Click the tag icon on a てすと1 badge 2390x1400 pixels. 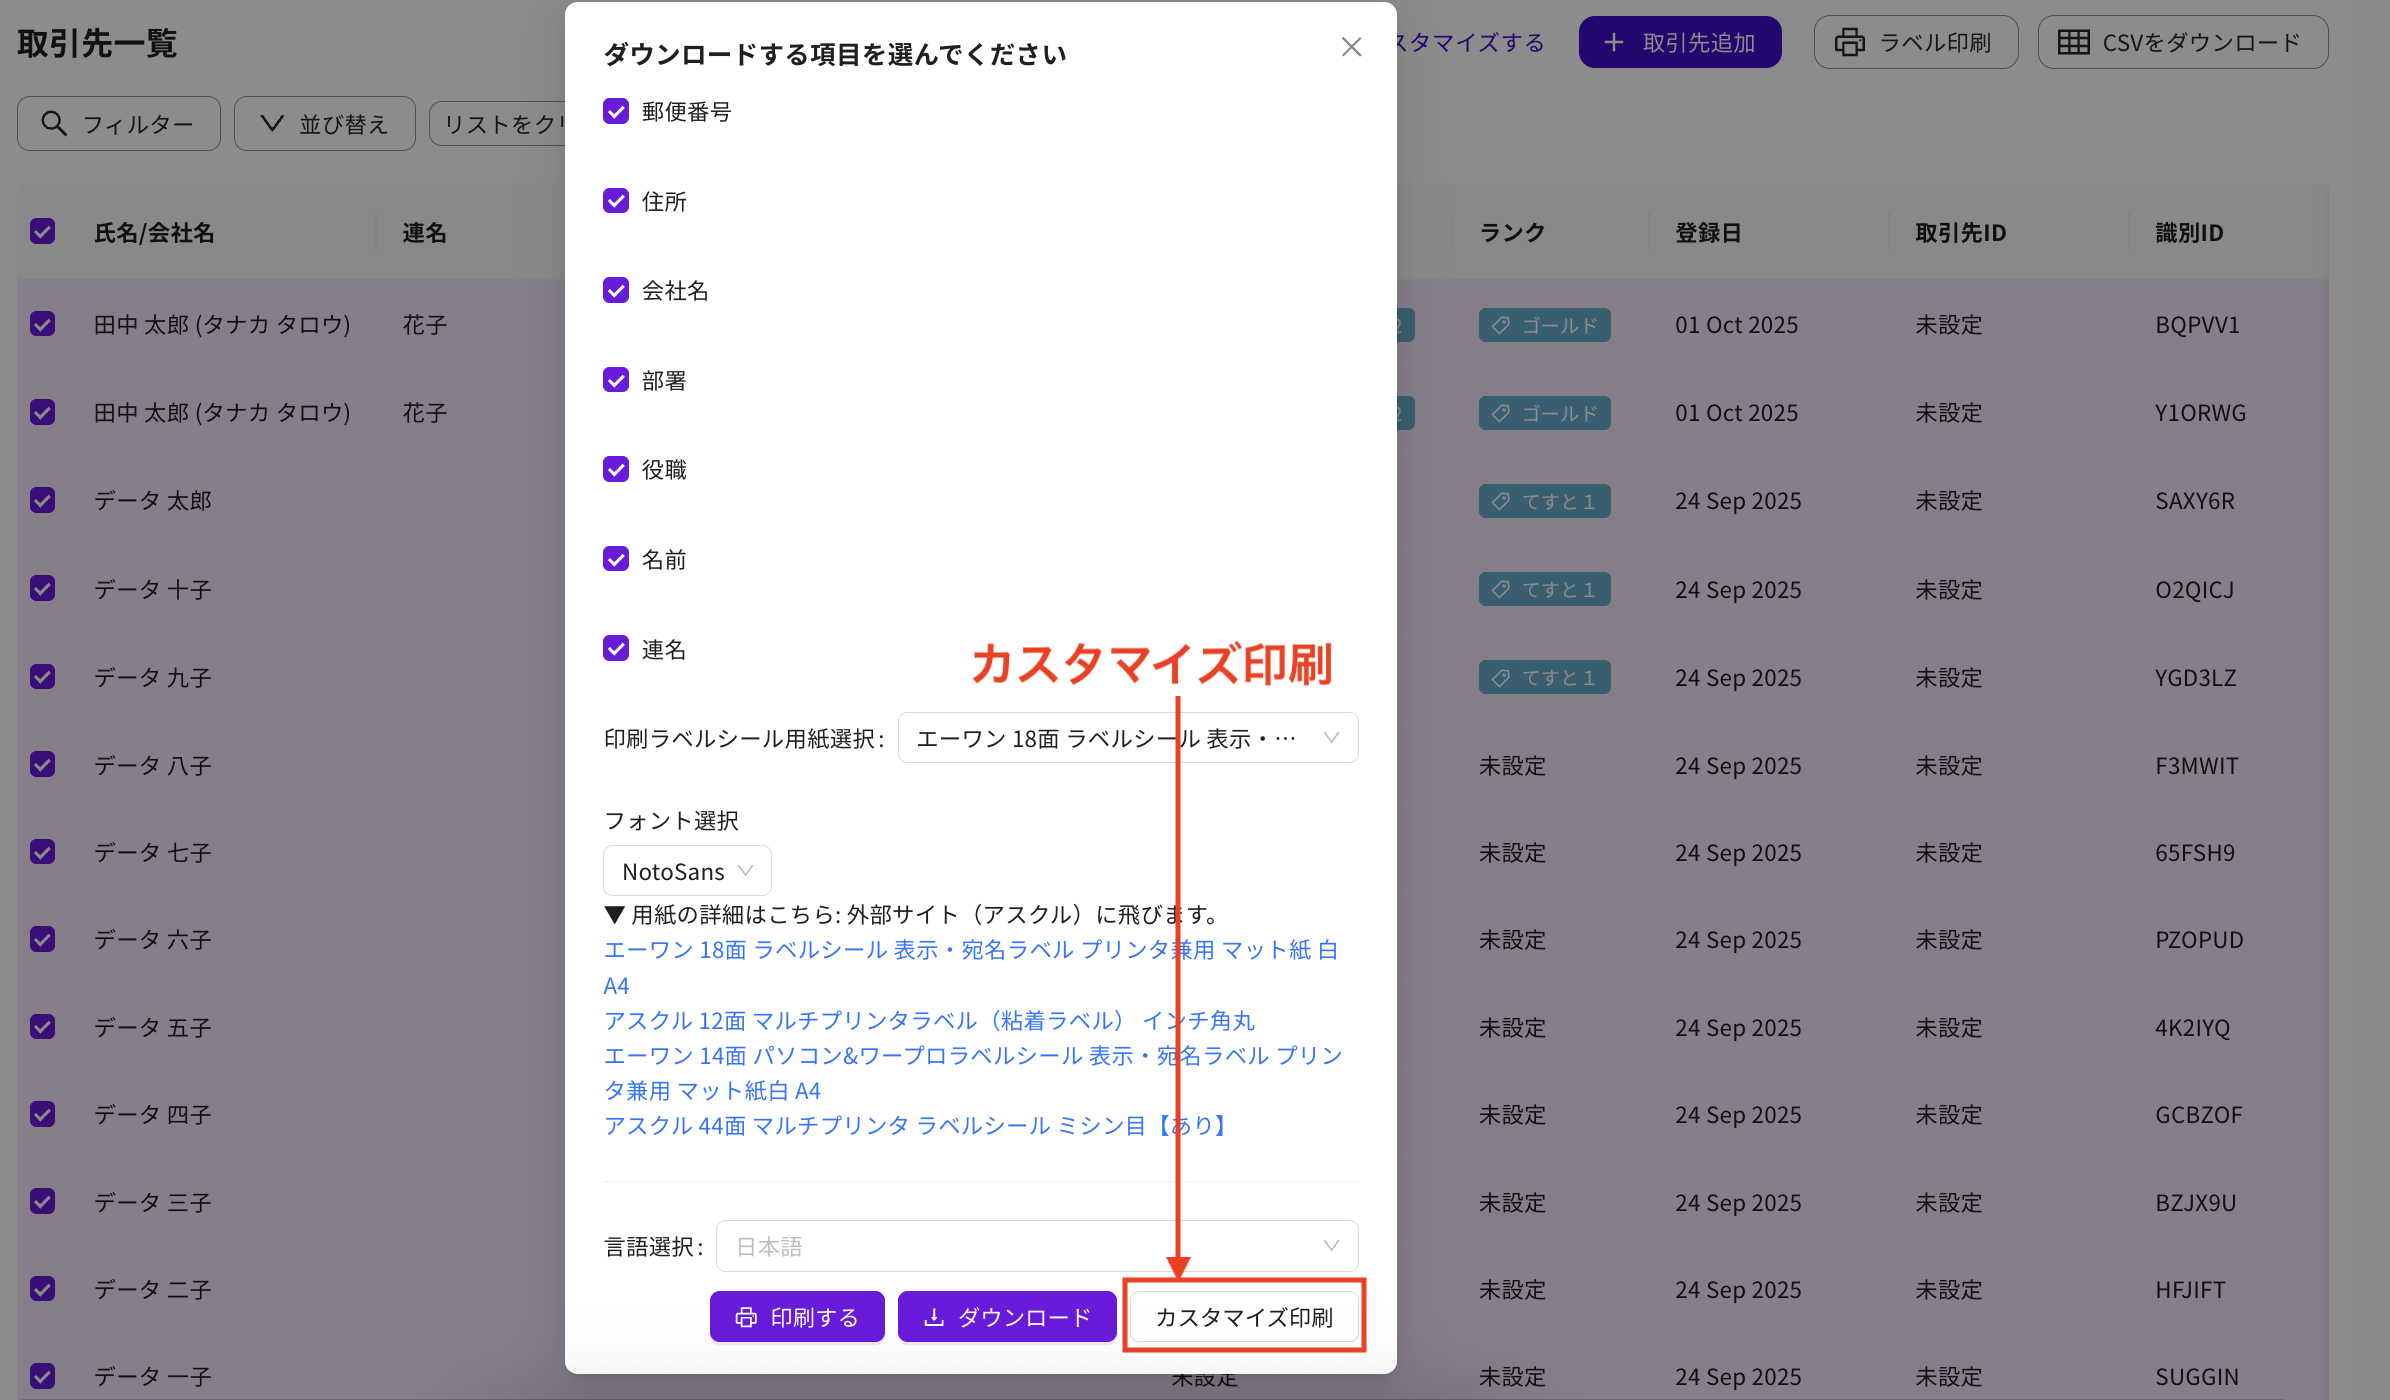[x=1500, y=500]
